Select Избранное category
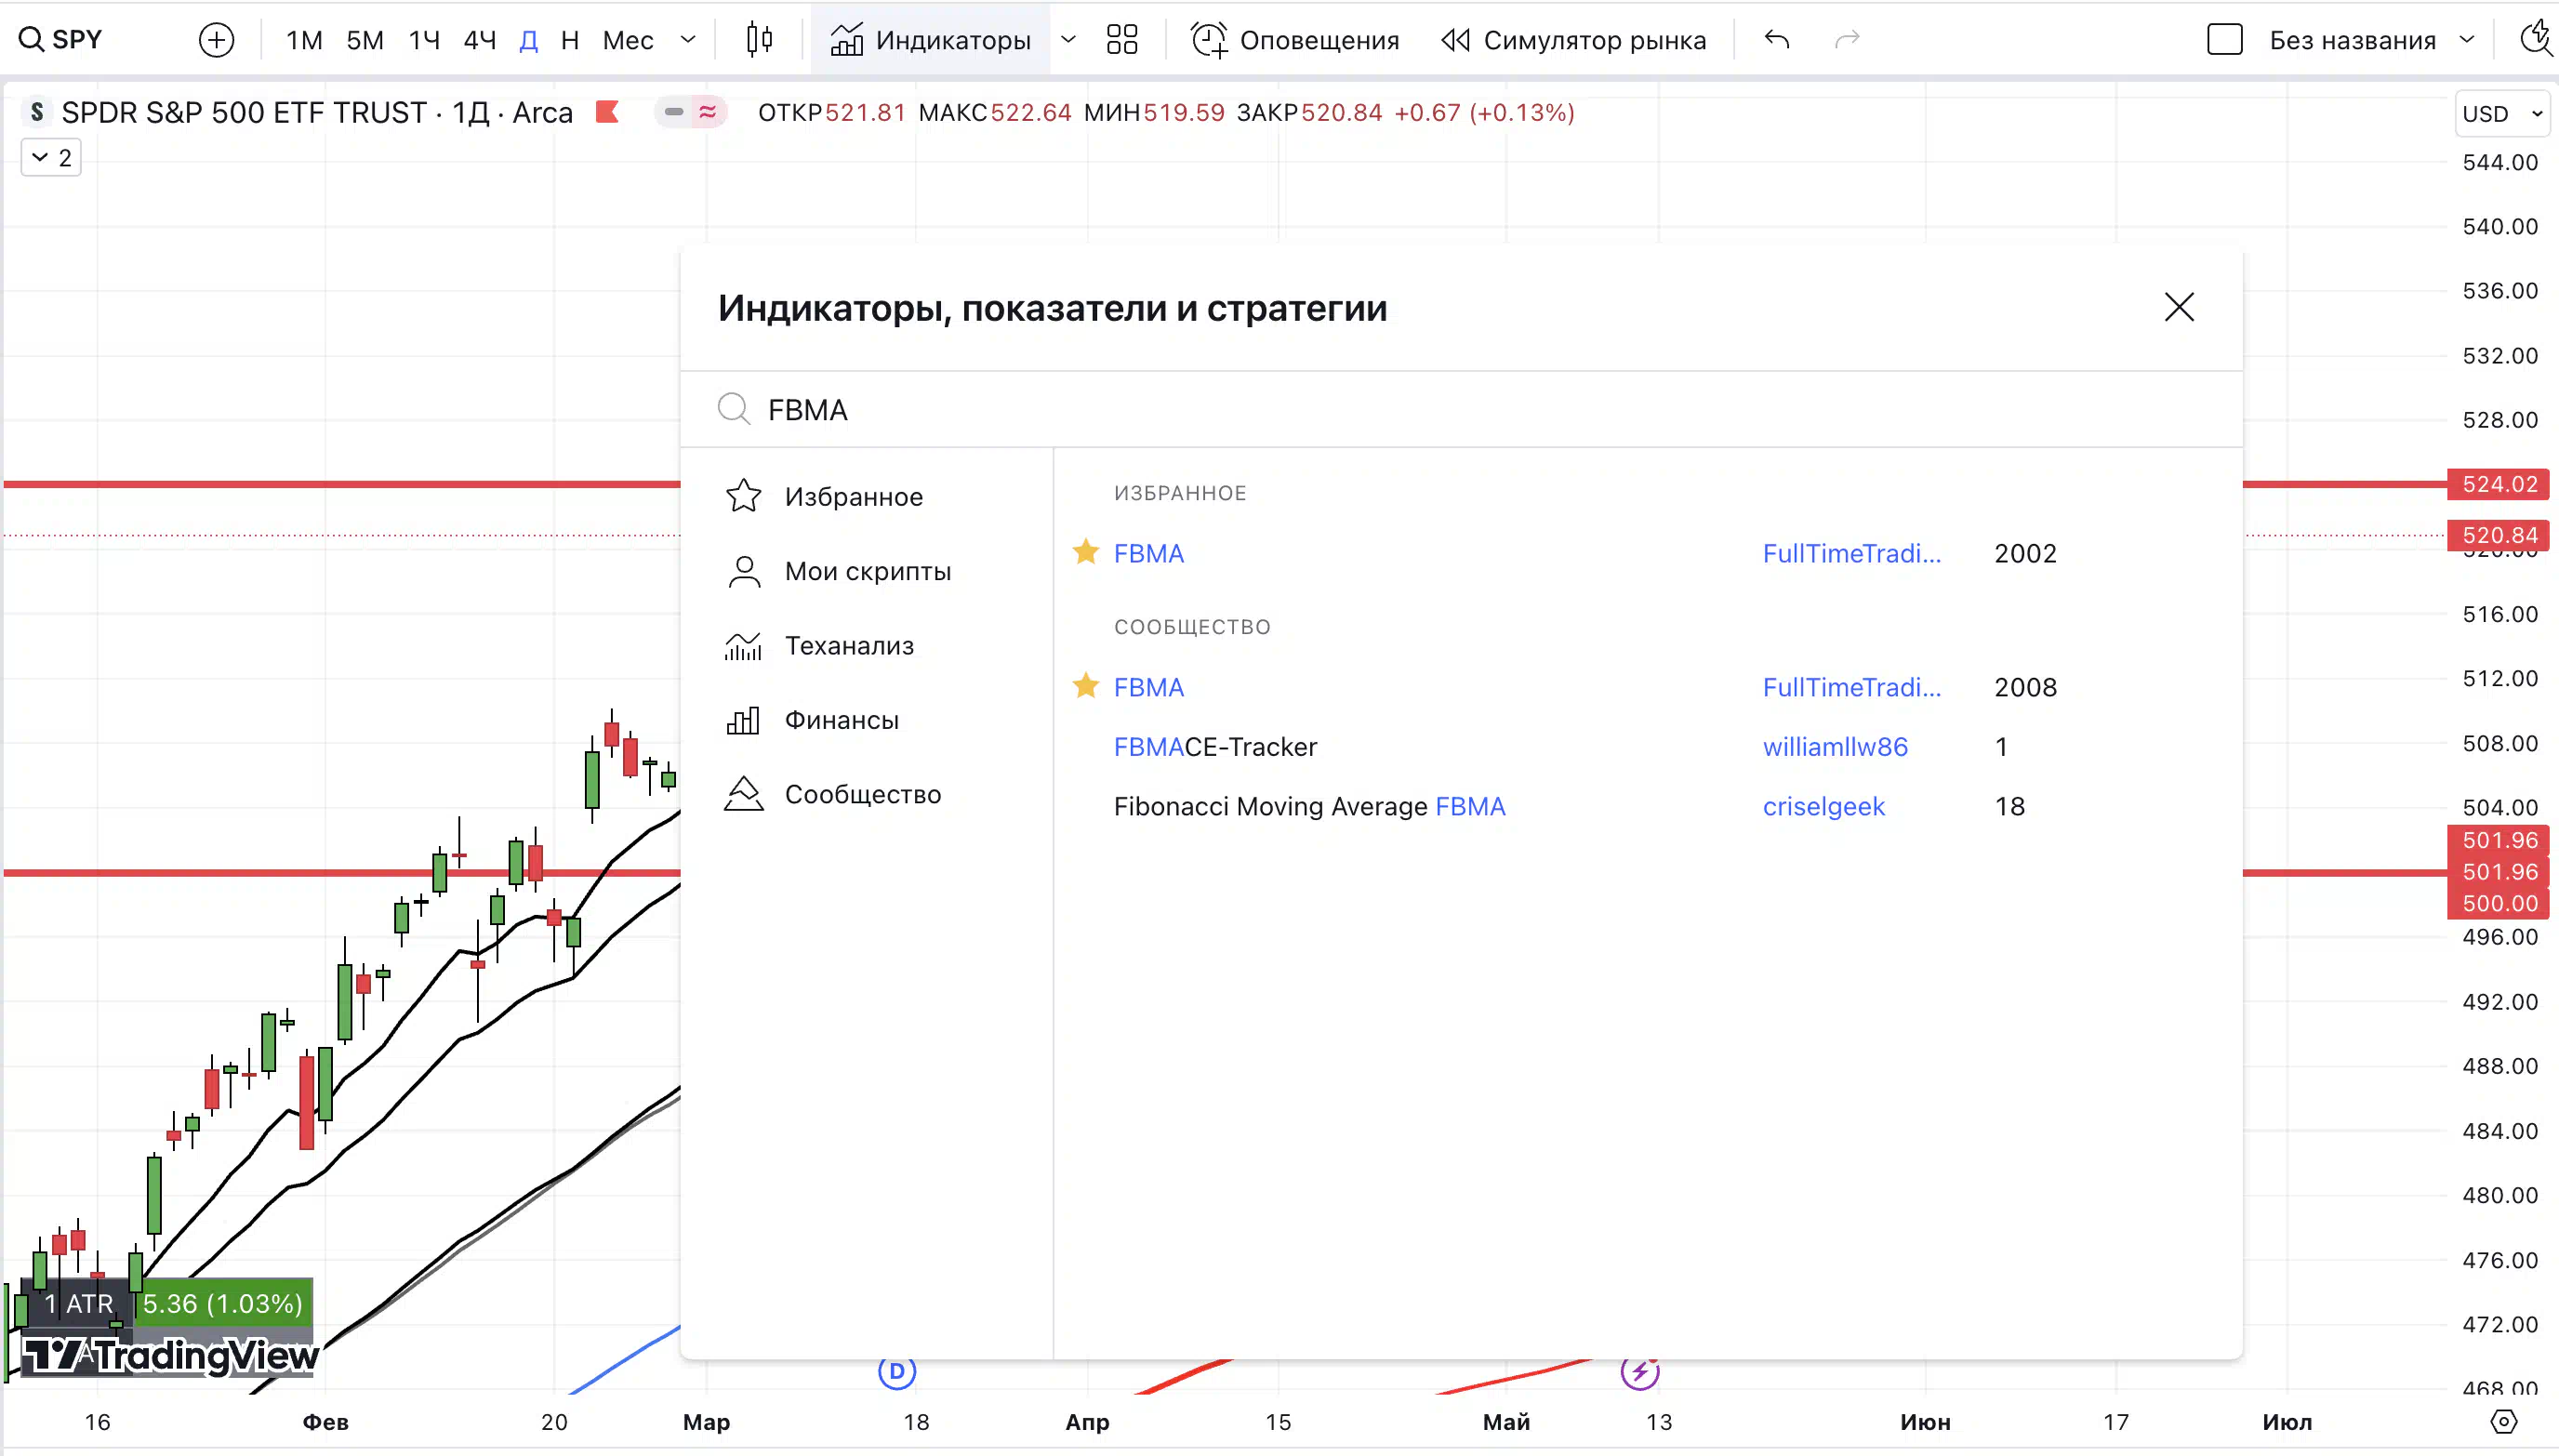The width and height of the screenshot is (2559, 1456). [866, 496]
